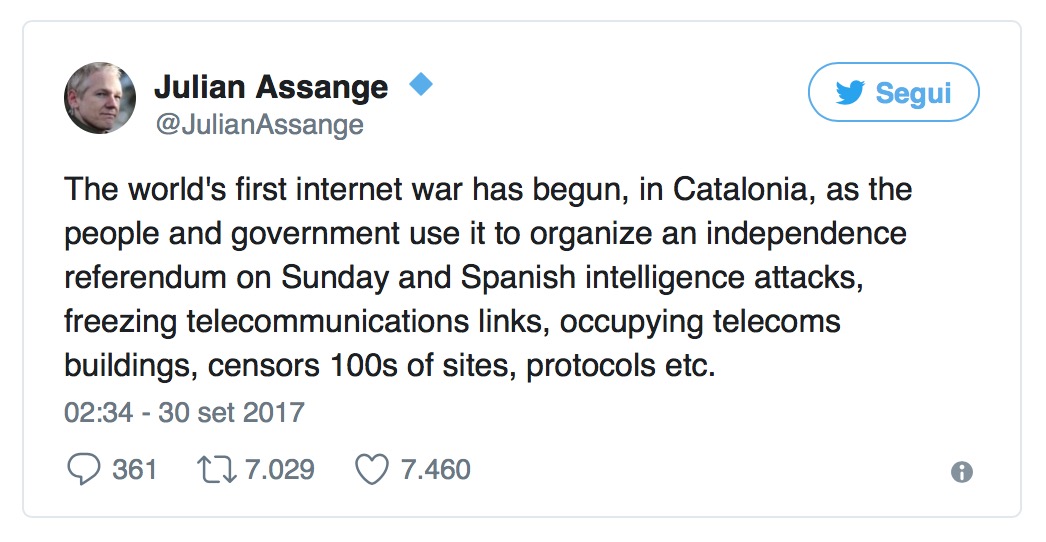
Task: Click the last line ending "protocols etc."
Action: point(390,366)
